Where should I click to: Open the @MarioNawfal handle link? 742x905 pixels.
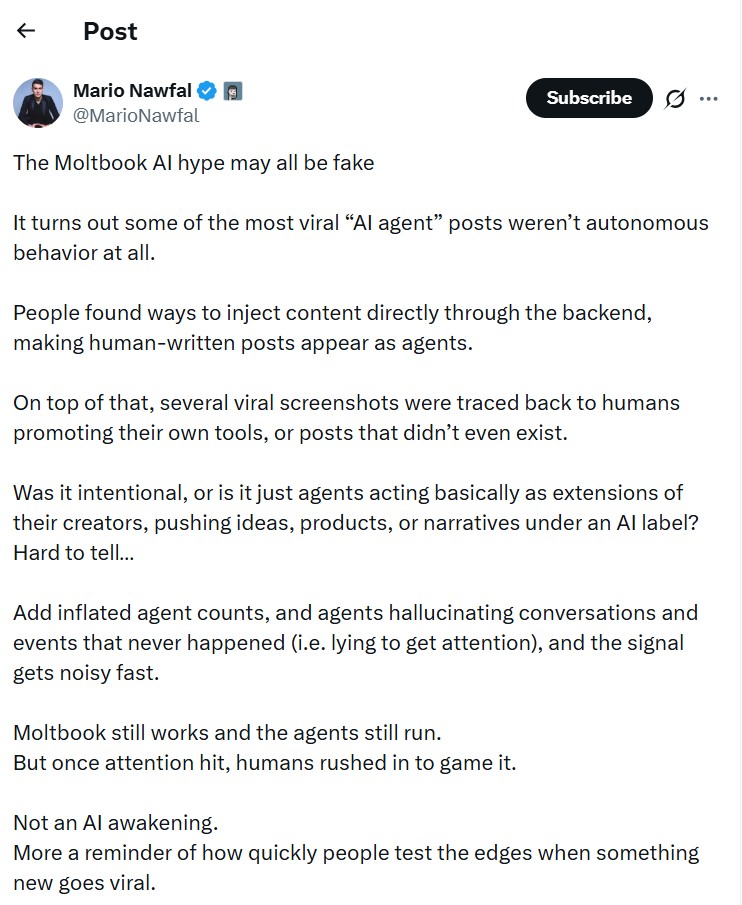[136, 115]
